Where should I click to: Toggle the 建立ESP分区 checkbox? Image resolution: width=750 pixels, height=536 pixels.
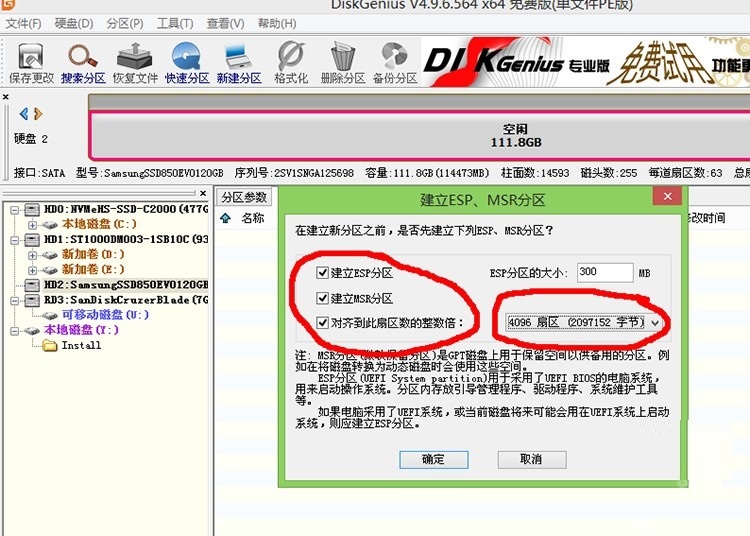click(322, 273)
